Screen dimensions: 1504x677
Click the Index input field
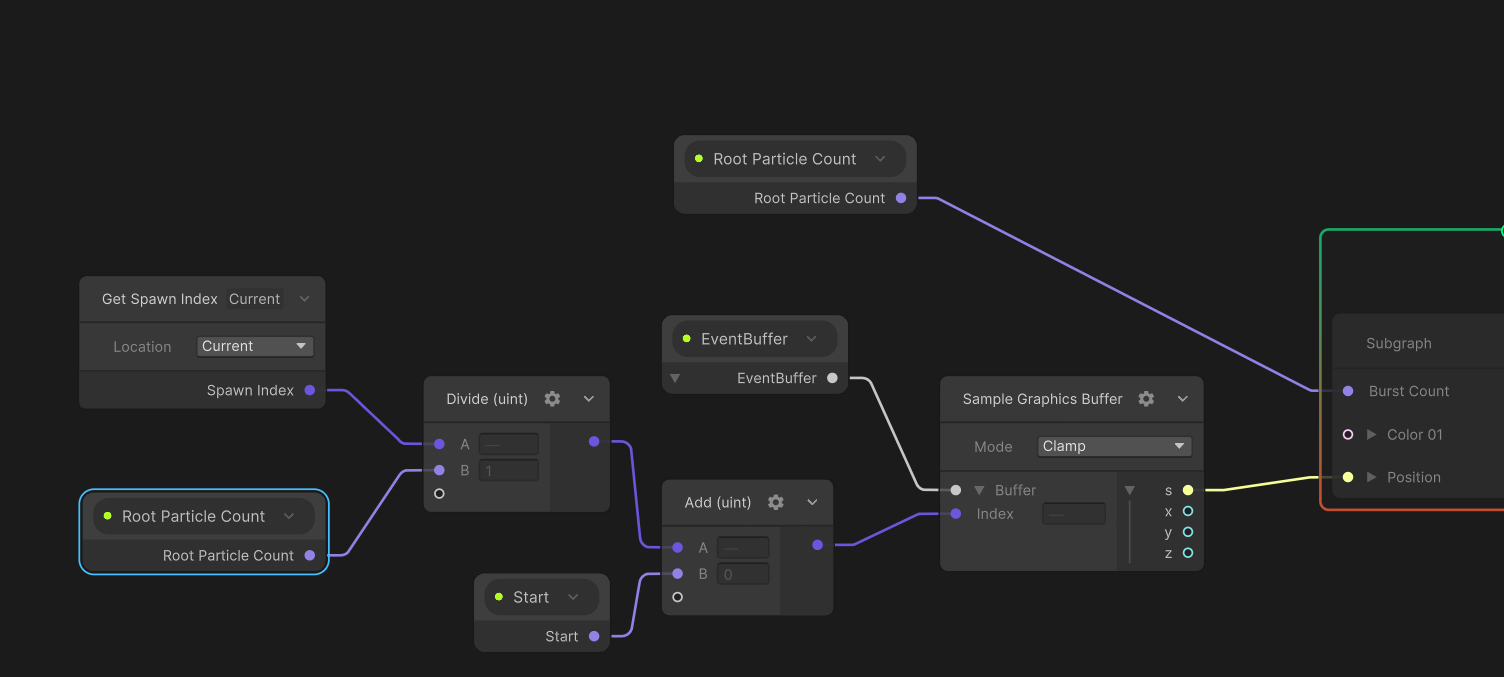click(1073, 513)
